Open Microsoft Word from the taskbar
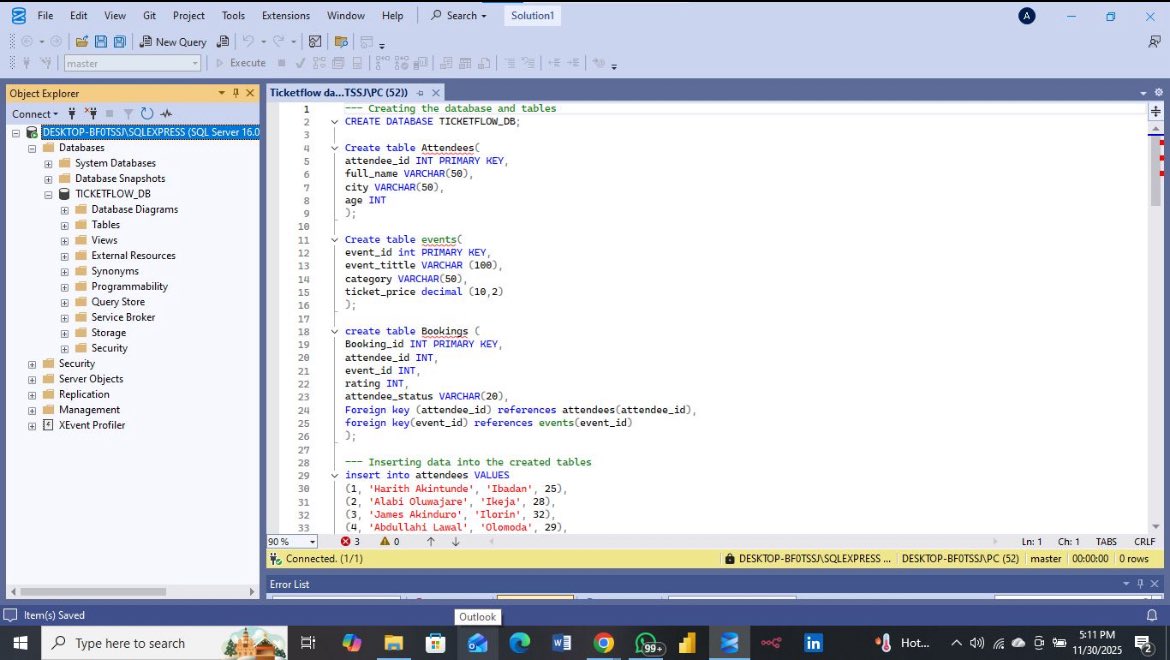Viewport: 1170px width, 660px height. 562,643
